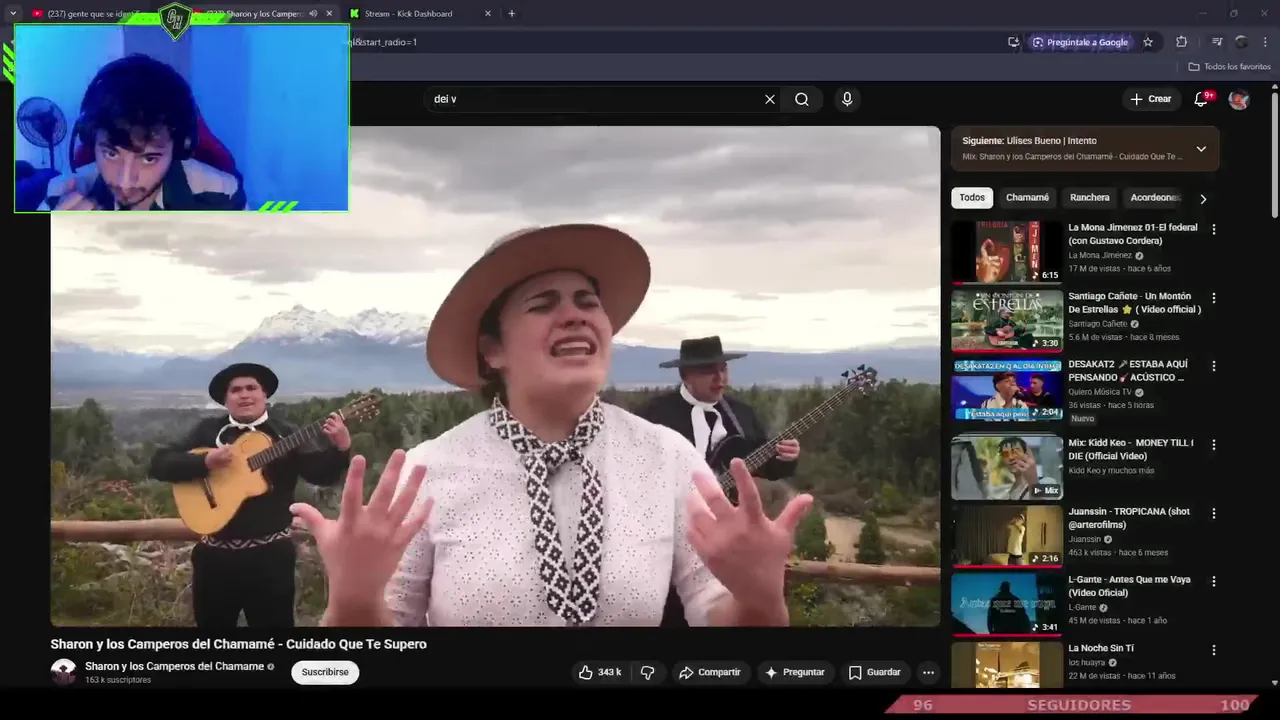Open Santiago Cañete Un Montón De Estrellas thumbnail
The width and height of the screenshot is (1280, 720).
click(1007, 320)
